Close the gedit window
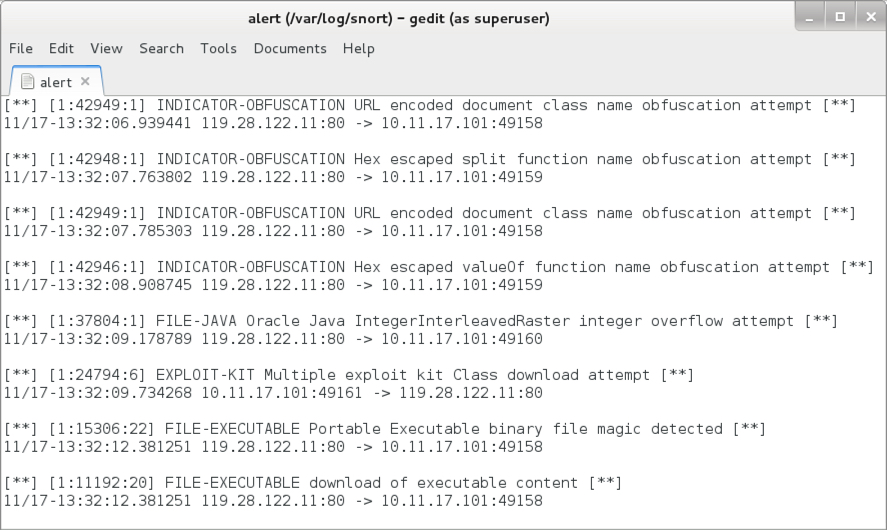This screenshot has height=530, width=887. 871,17
